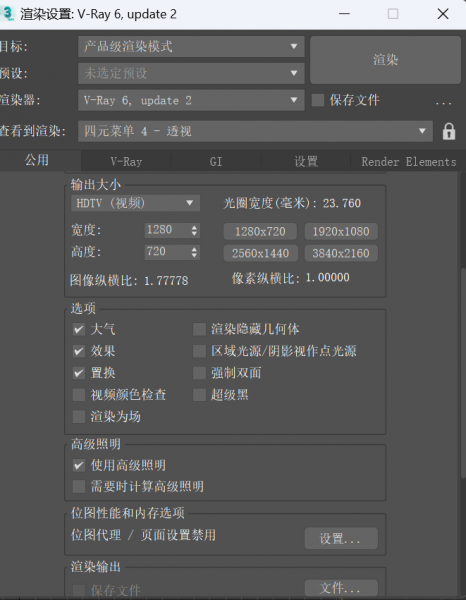The width and height of the screenshot is (466, 600).
Task: Enable 渲染隐藏几何体 checkbox
Action: tap(199, 329)
